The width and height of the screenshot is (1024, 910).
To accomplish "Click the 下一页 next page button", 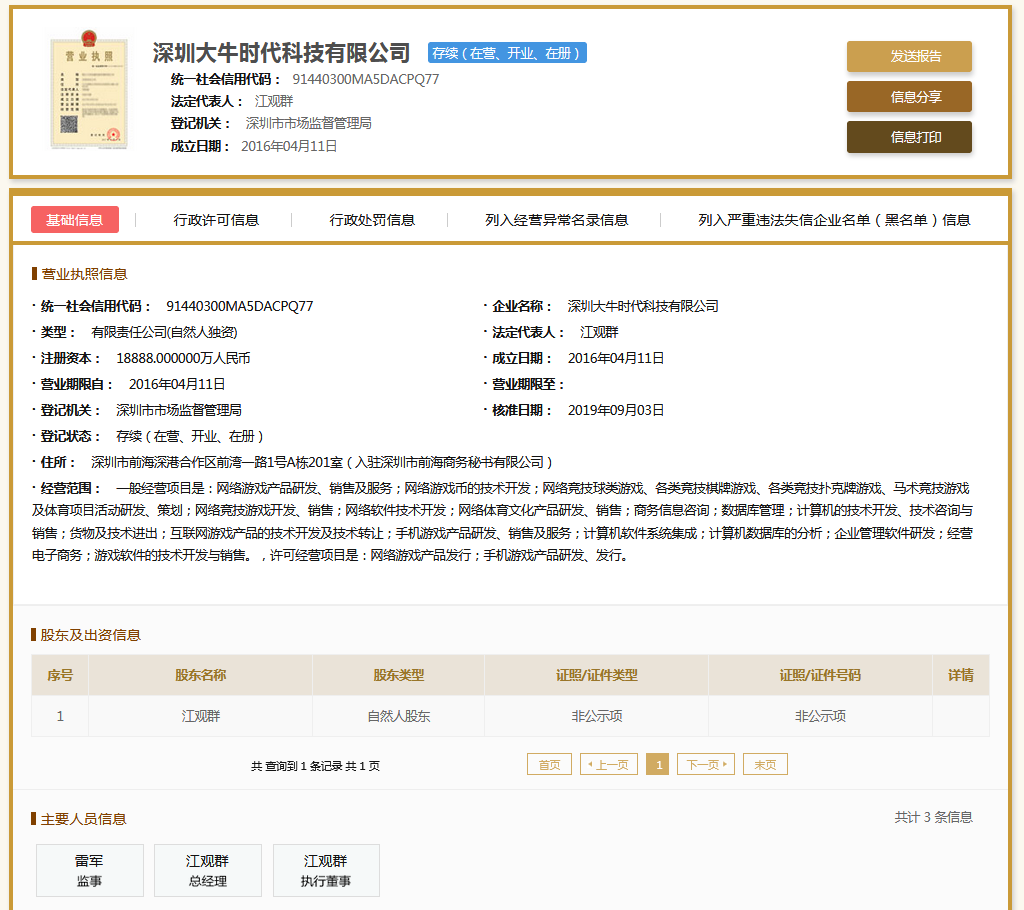I will (705, 764).
